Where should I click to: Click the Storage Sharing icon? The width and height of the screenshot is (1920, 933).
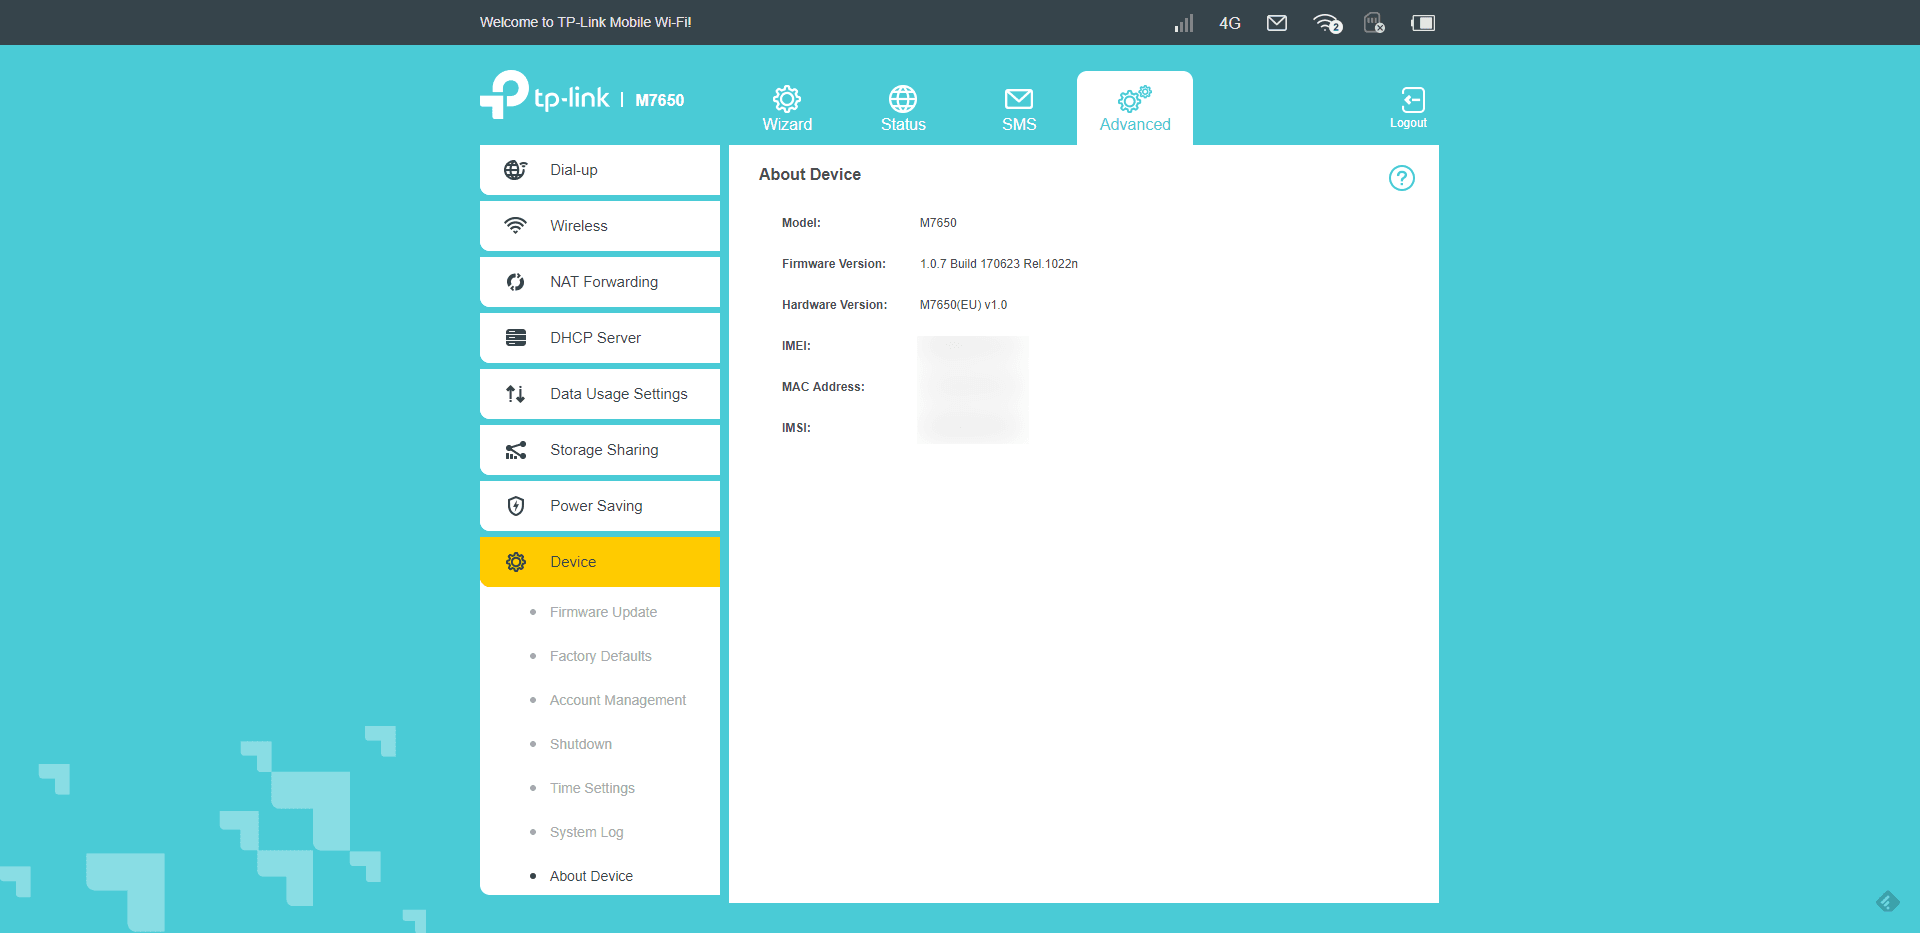point(516,450)
